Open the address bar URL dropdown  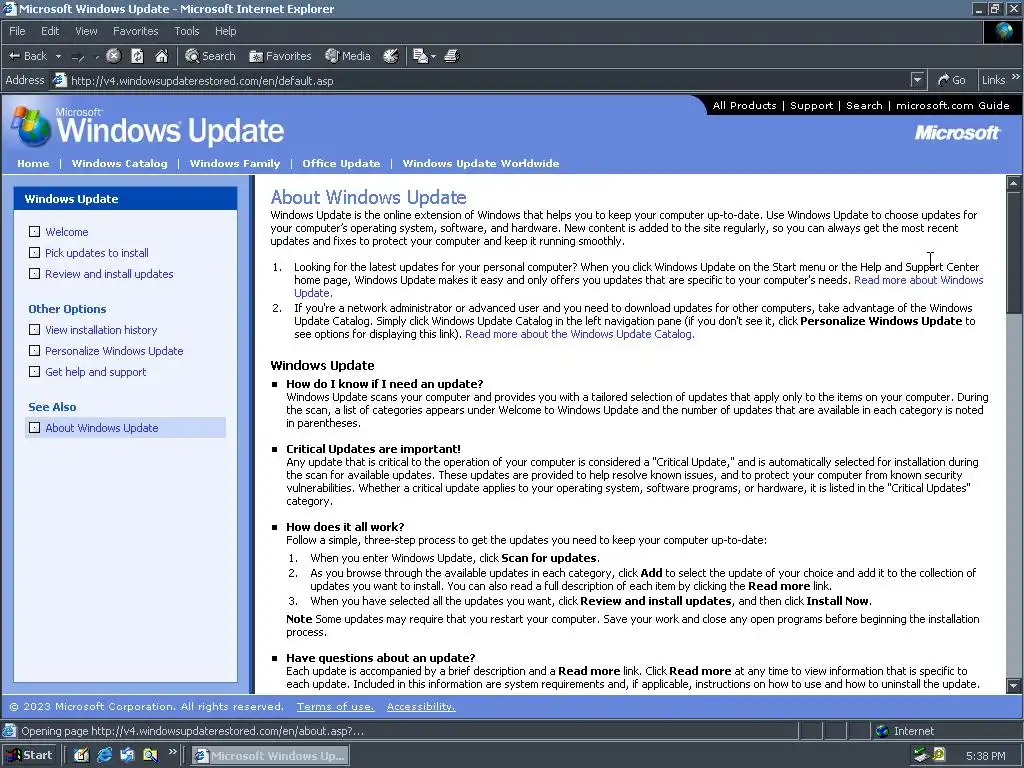[x=917, y=80]
